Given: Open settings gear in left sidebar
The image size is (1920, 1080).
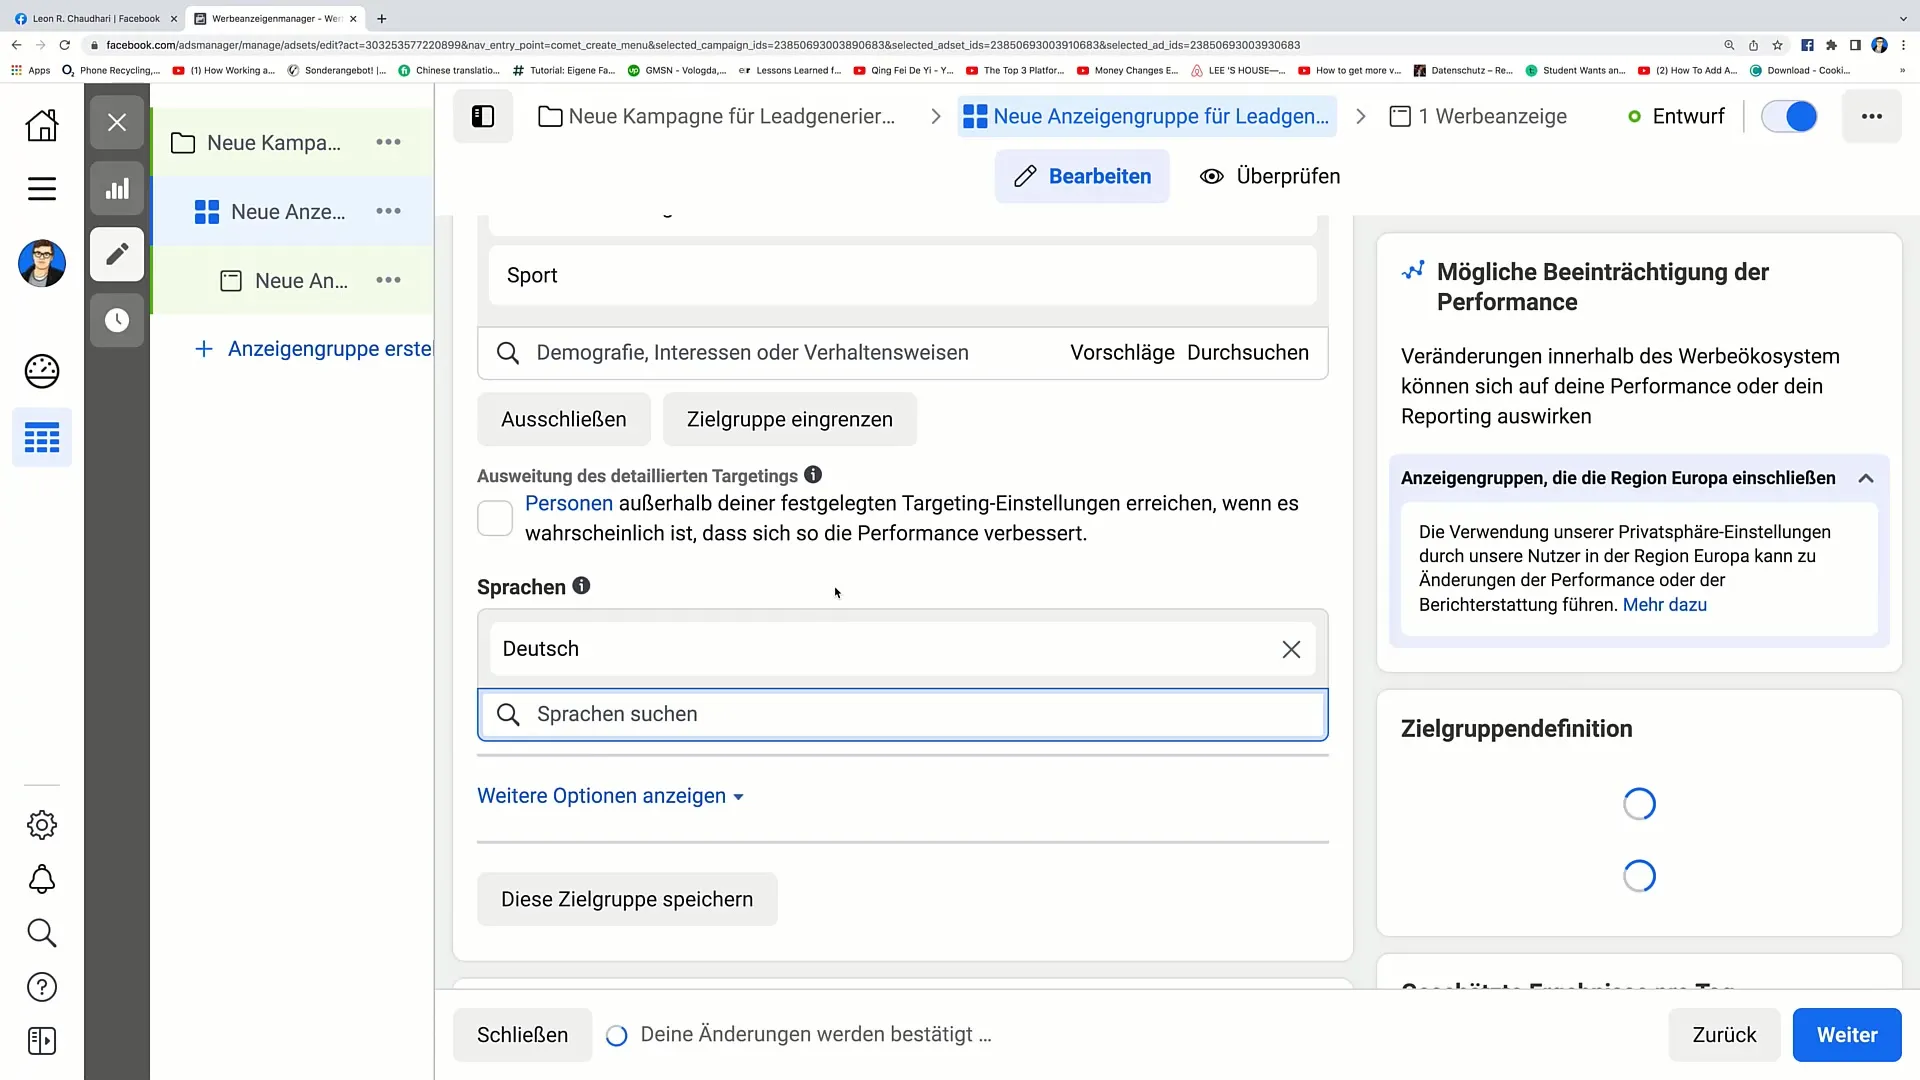Looking at the screenshot, I should click(42, 825).
